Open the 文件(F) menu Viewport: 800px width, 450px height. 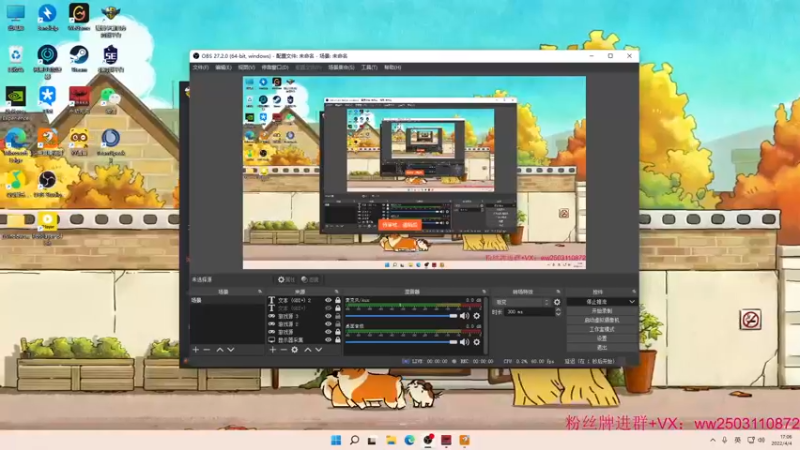tap(201, 67)
